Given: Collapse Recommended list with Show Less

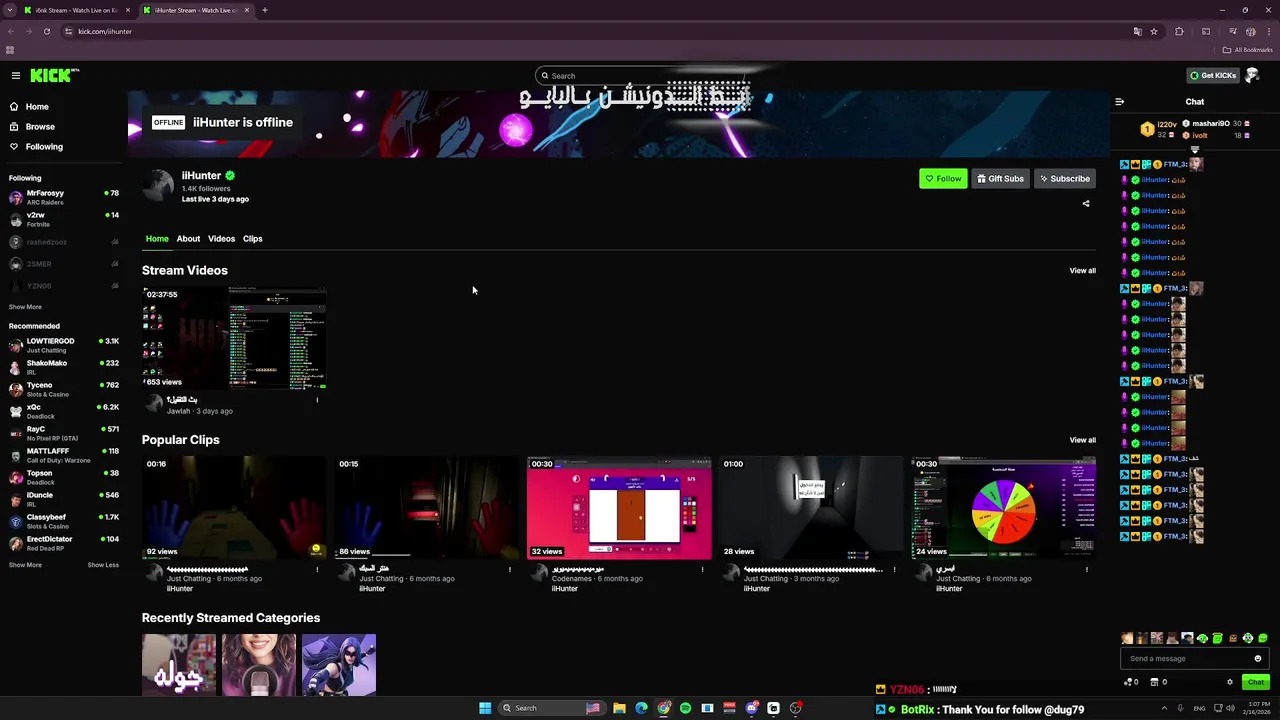Looking at the screenshot, I should (x=103, y=565).
